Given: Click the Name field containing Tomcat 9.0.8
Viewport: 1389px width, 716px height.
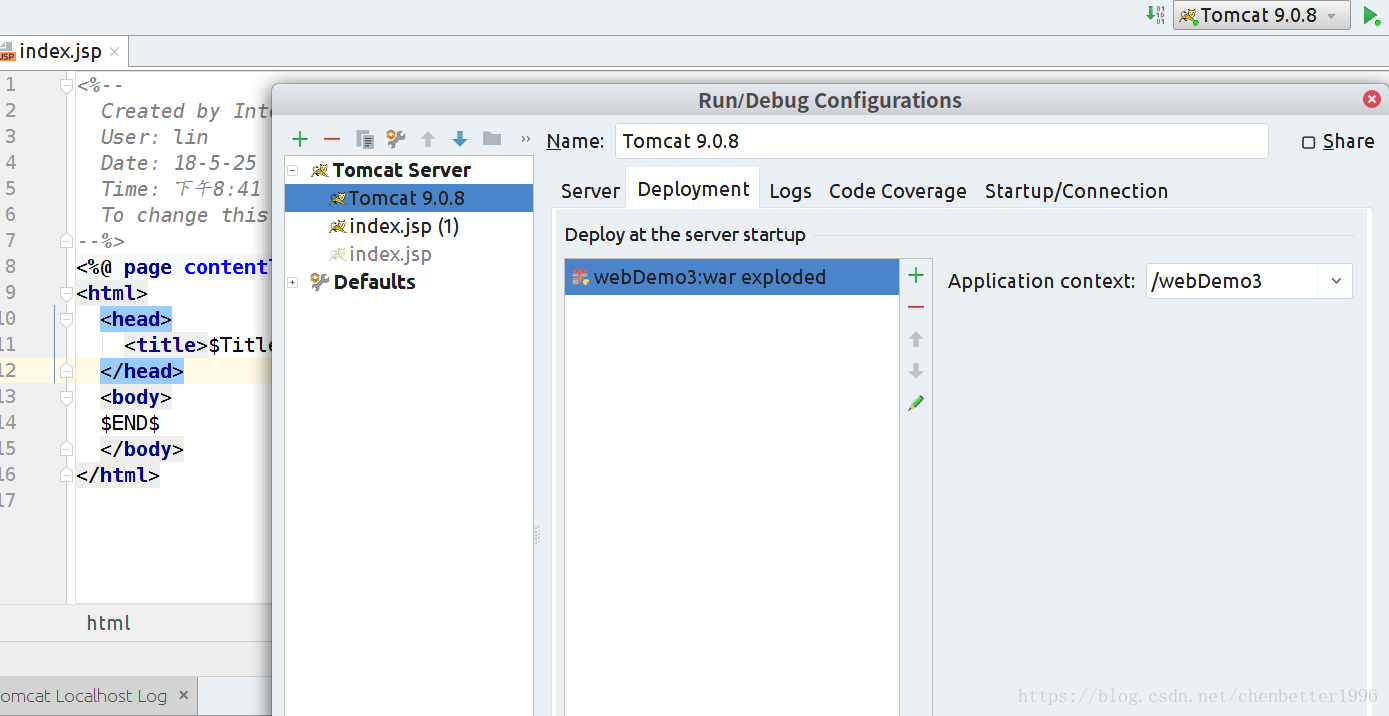Looking at the screenshot, I should point(941,141).
